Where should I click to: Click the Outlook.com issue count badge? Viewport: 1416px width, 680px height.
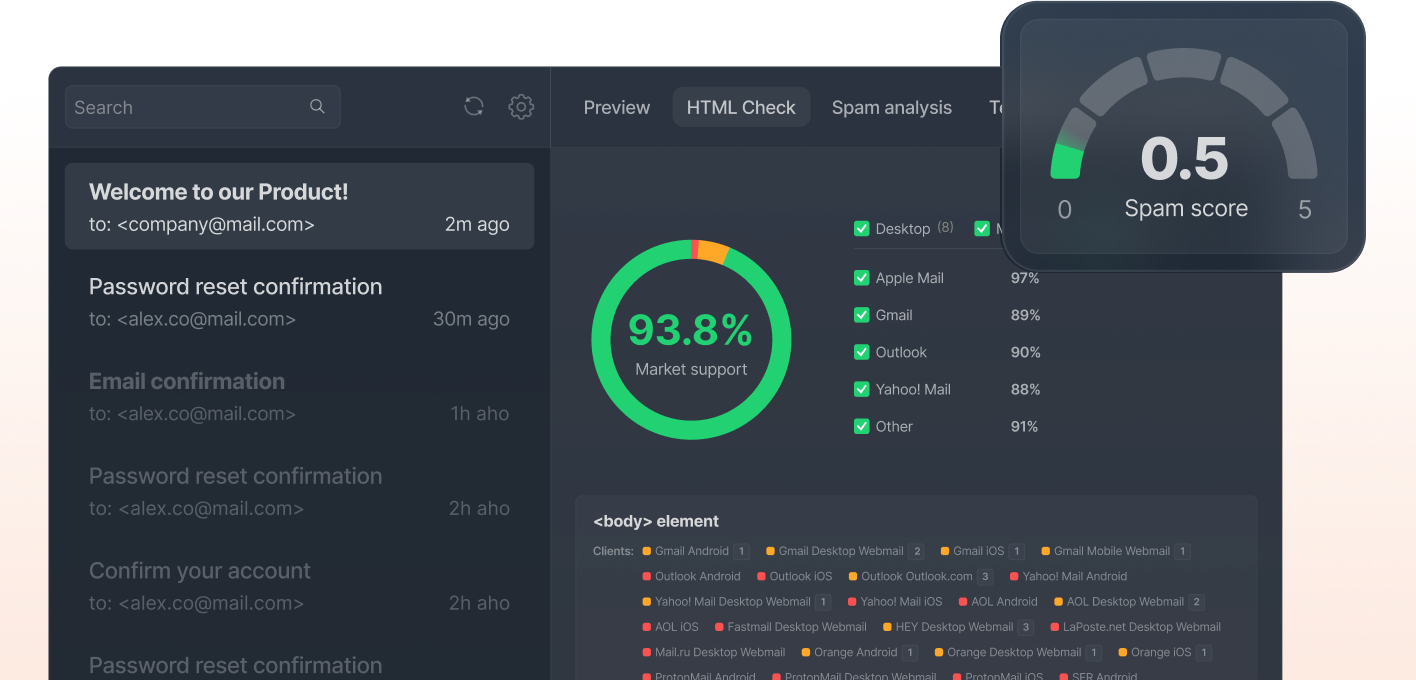click(x=985, y=577)
